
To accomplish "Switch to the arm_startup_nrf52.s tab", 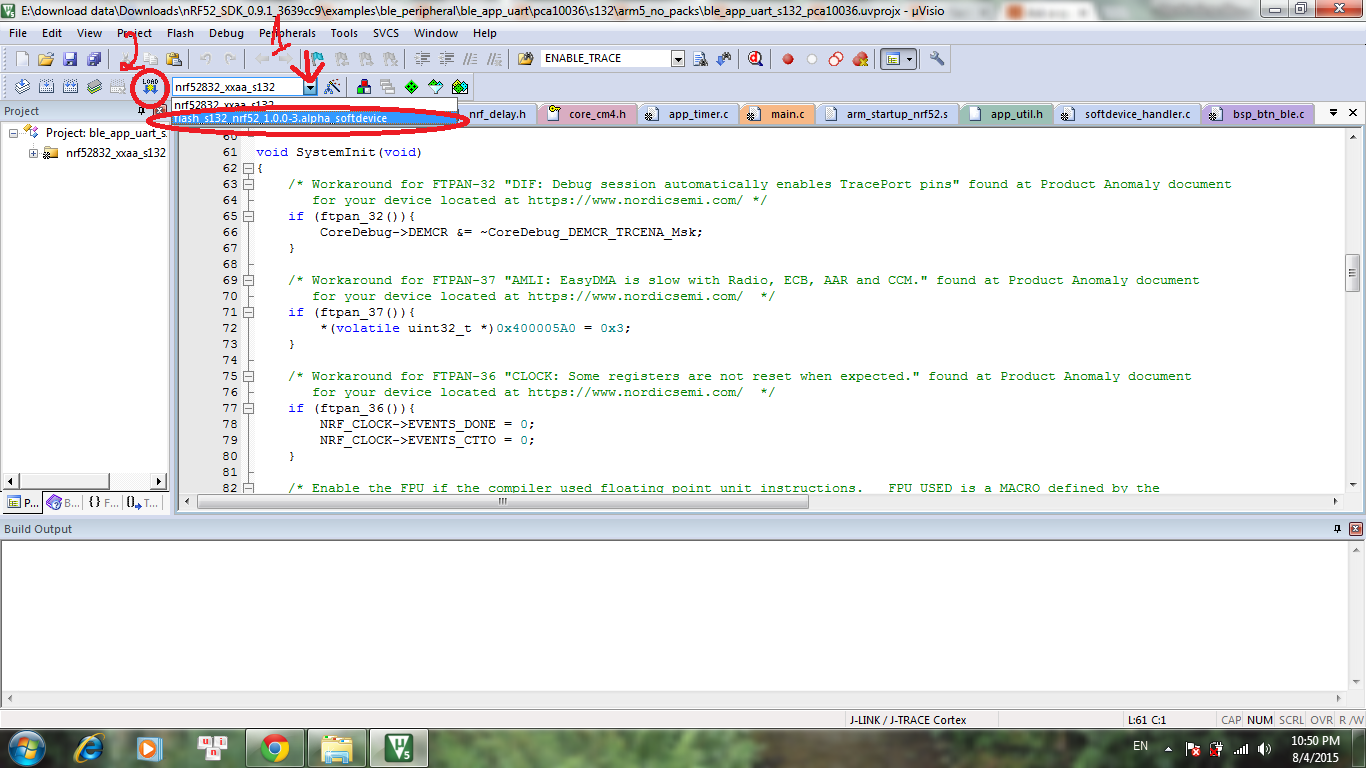I will [887, 114].
